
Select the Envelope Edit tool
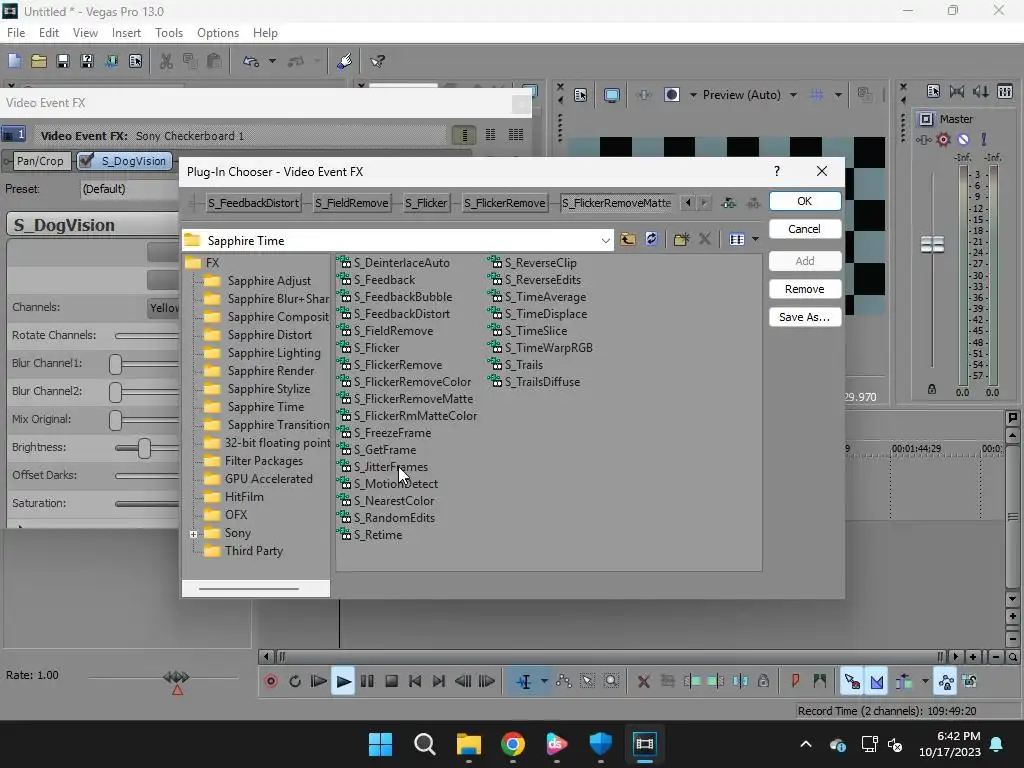[563, 681]
